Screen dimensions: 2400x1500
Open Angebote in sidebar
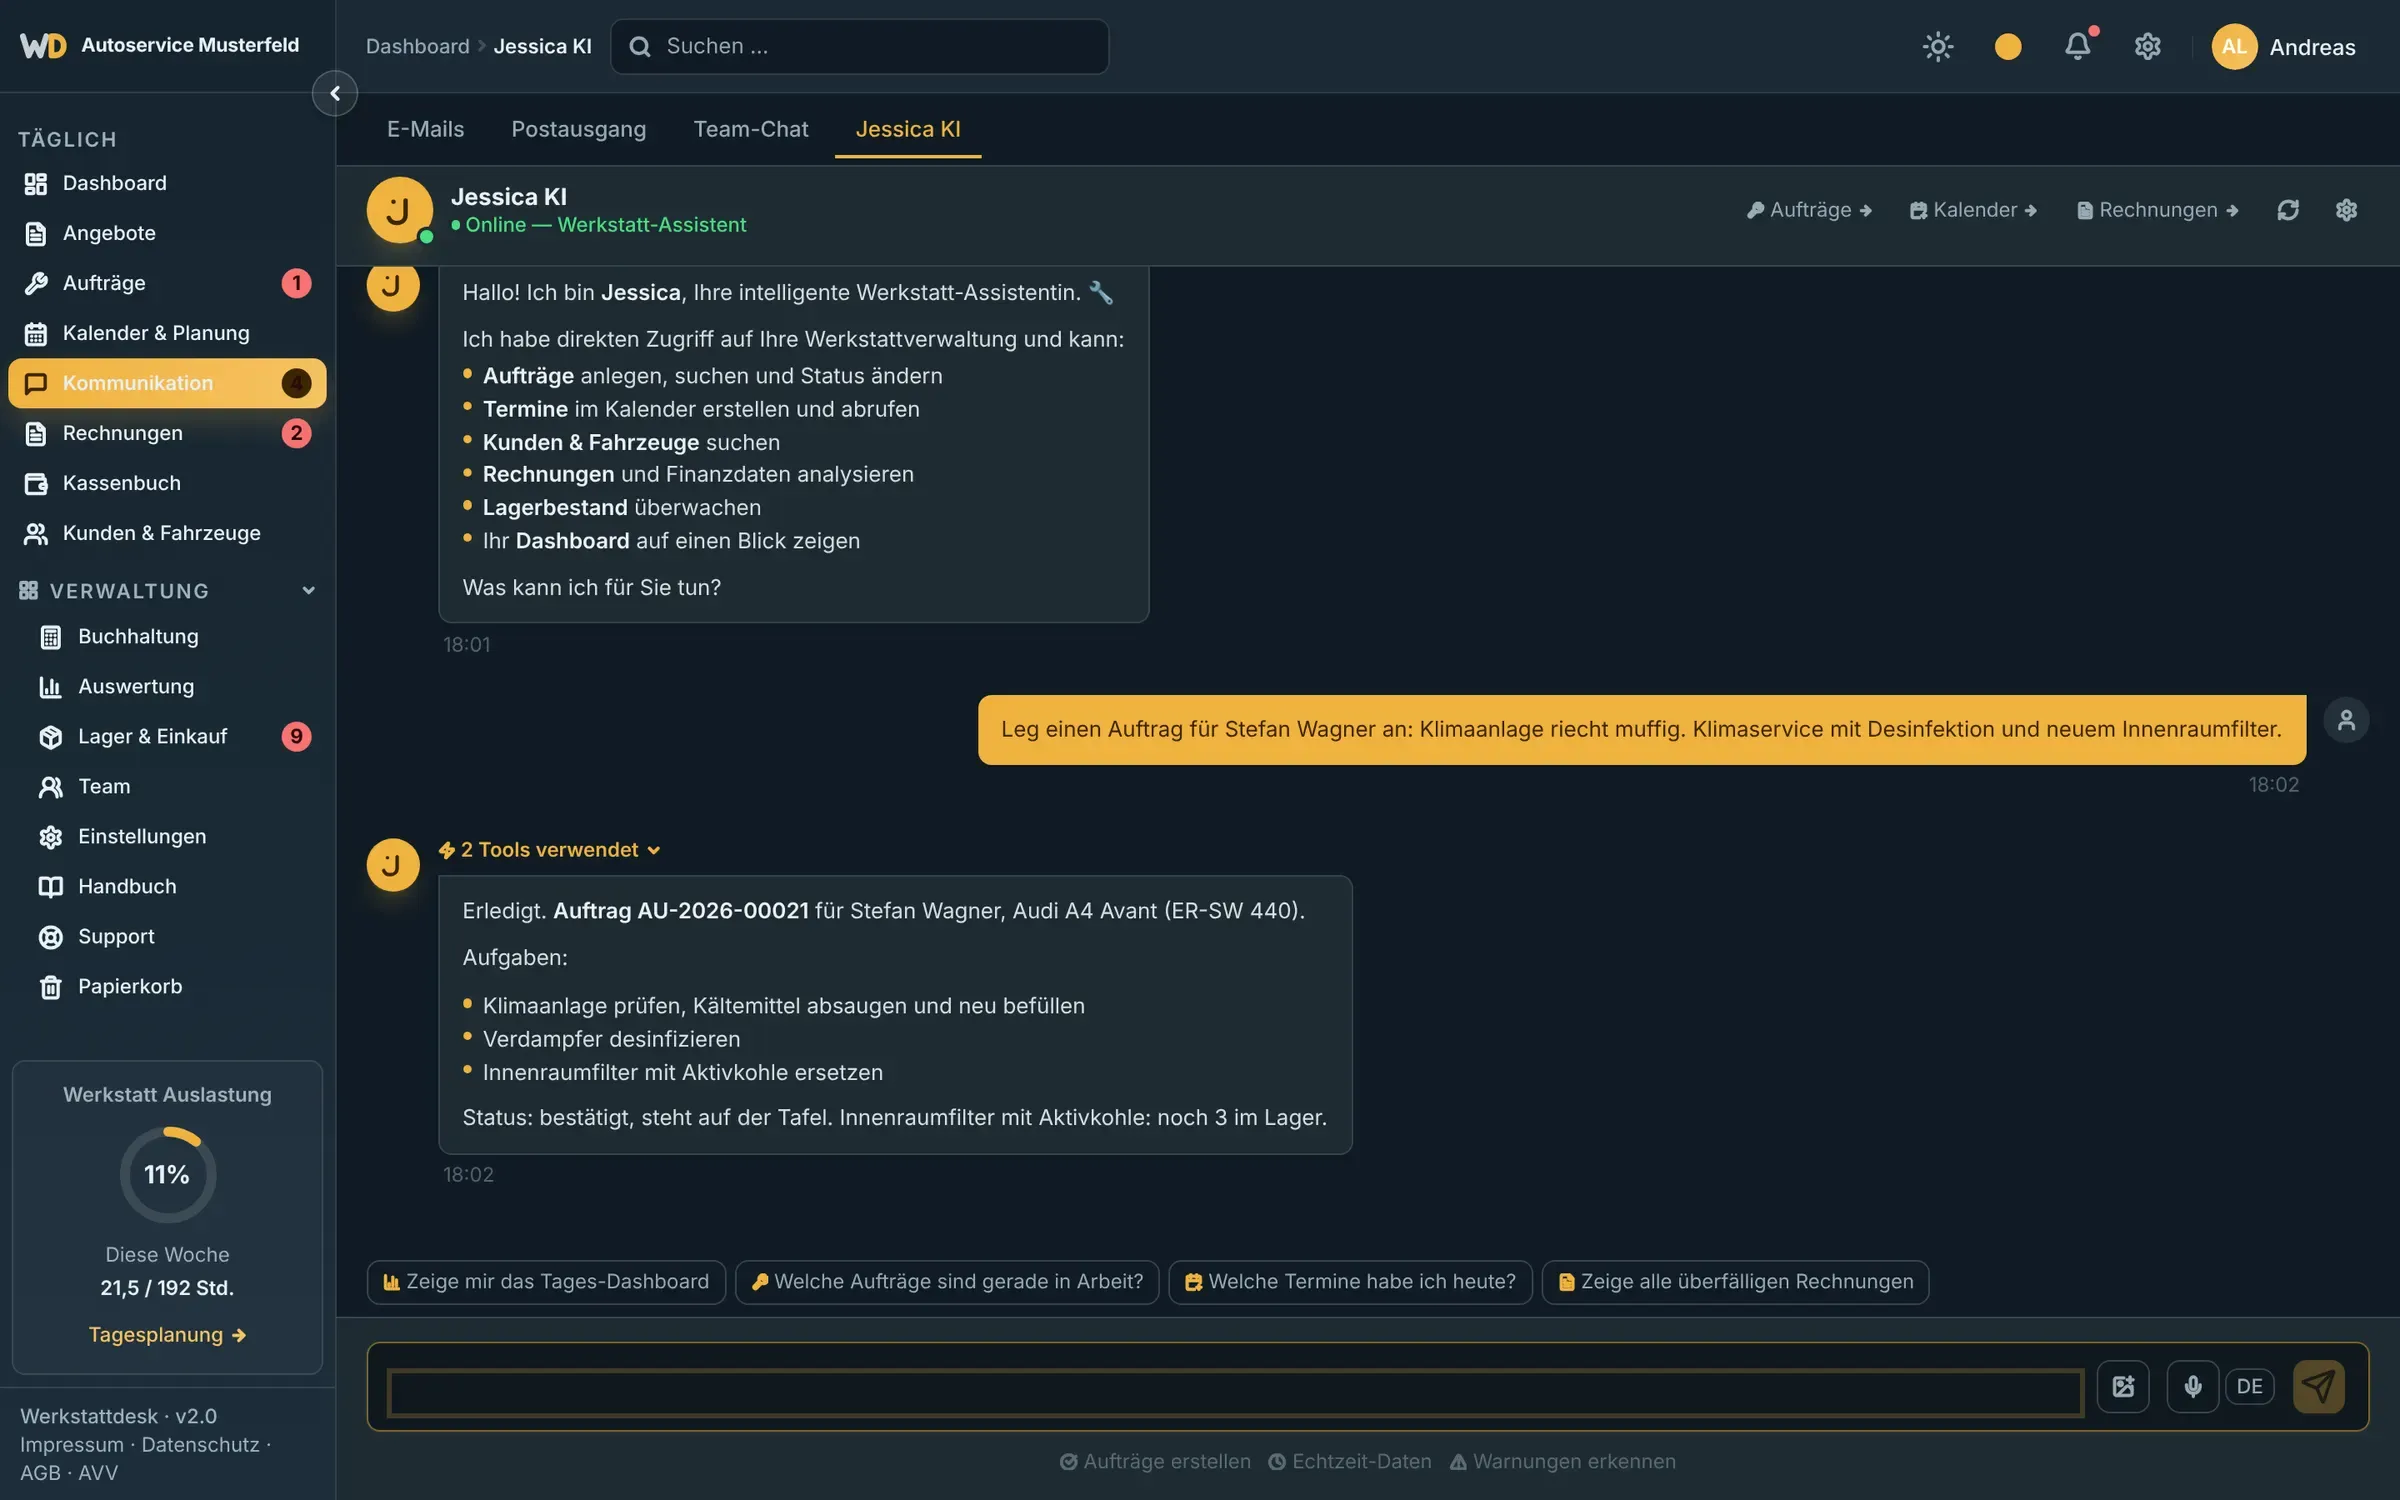point(167,233)
